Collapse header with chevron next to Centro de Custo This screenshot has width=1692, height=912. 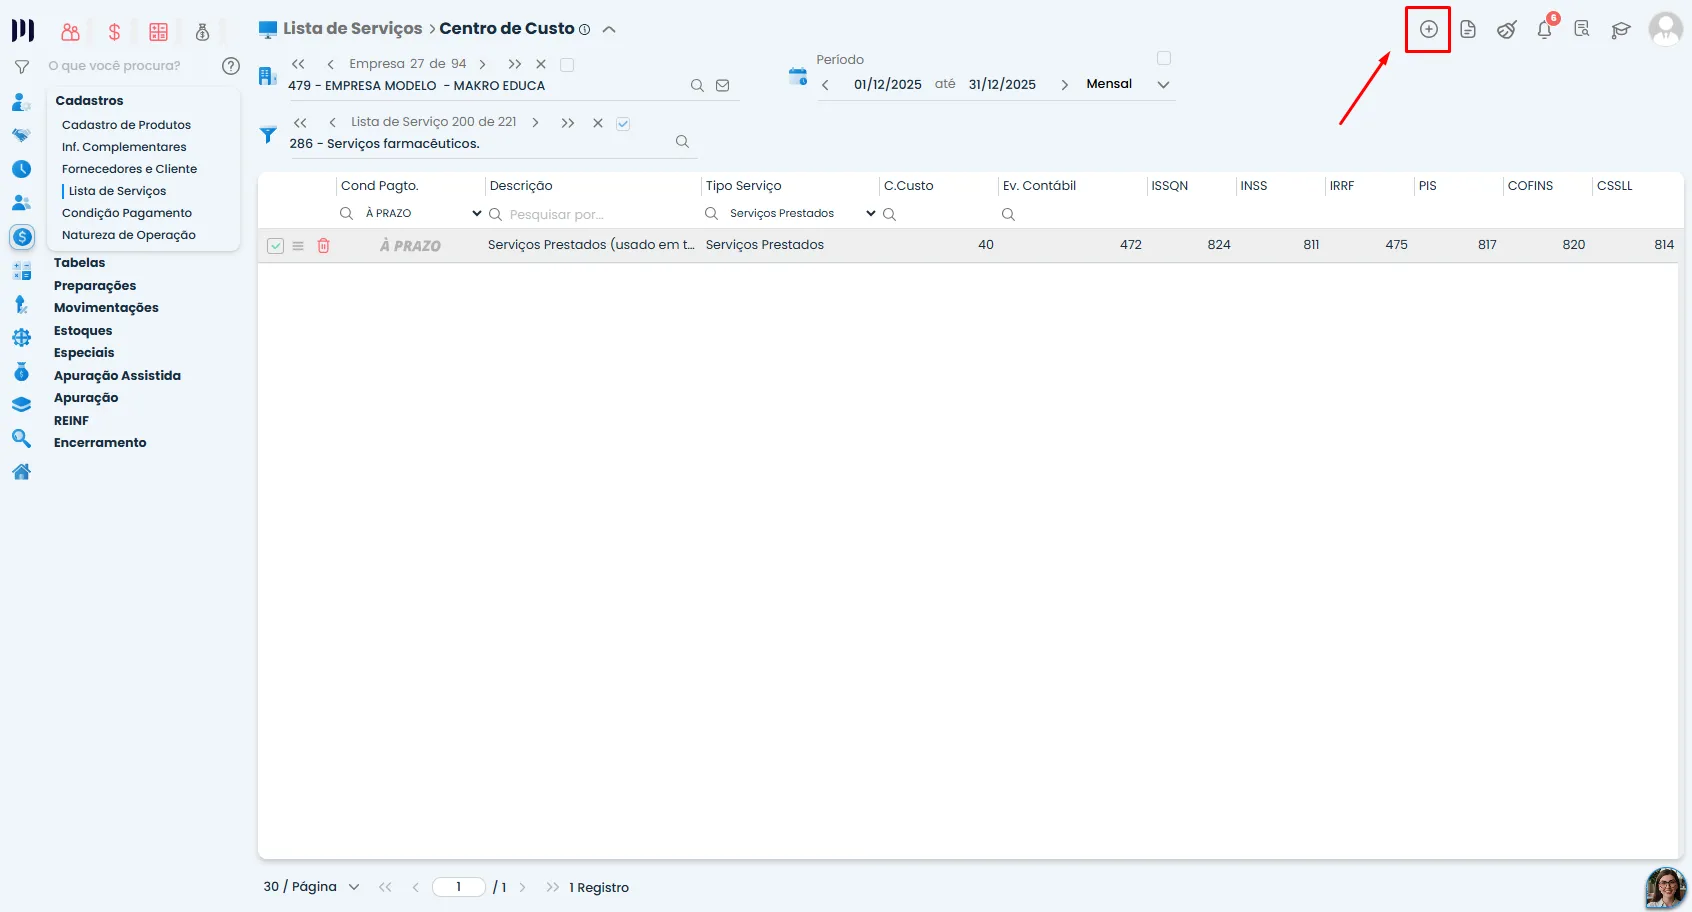point(609,29)
